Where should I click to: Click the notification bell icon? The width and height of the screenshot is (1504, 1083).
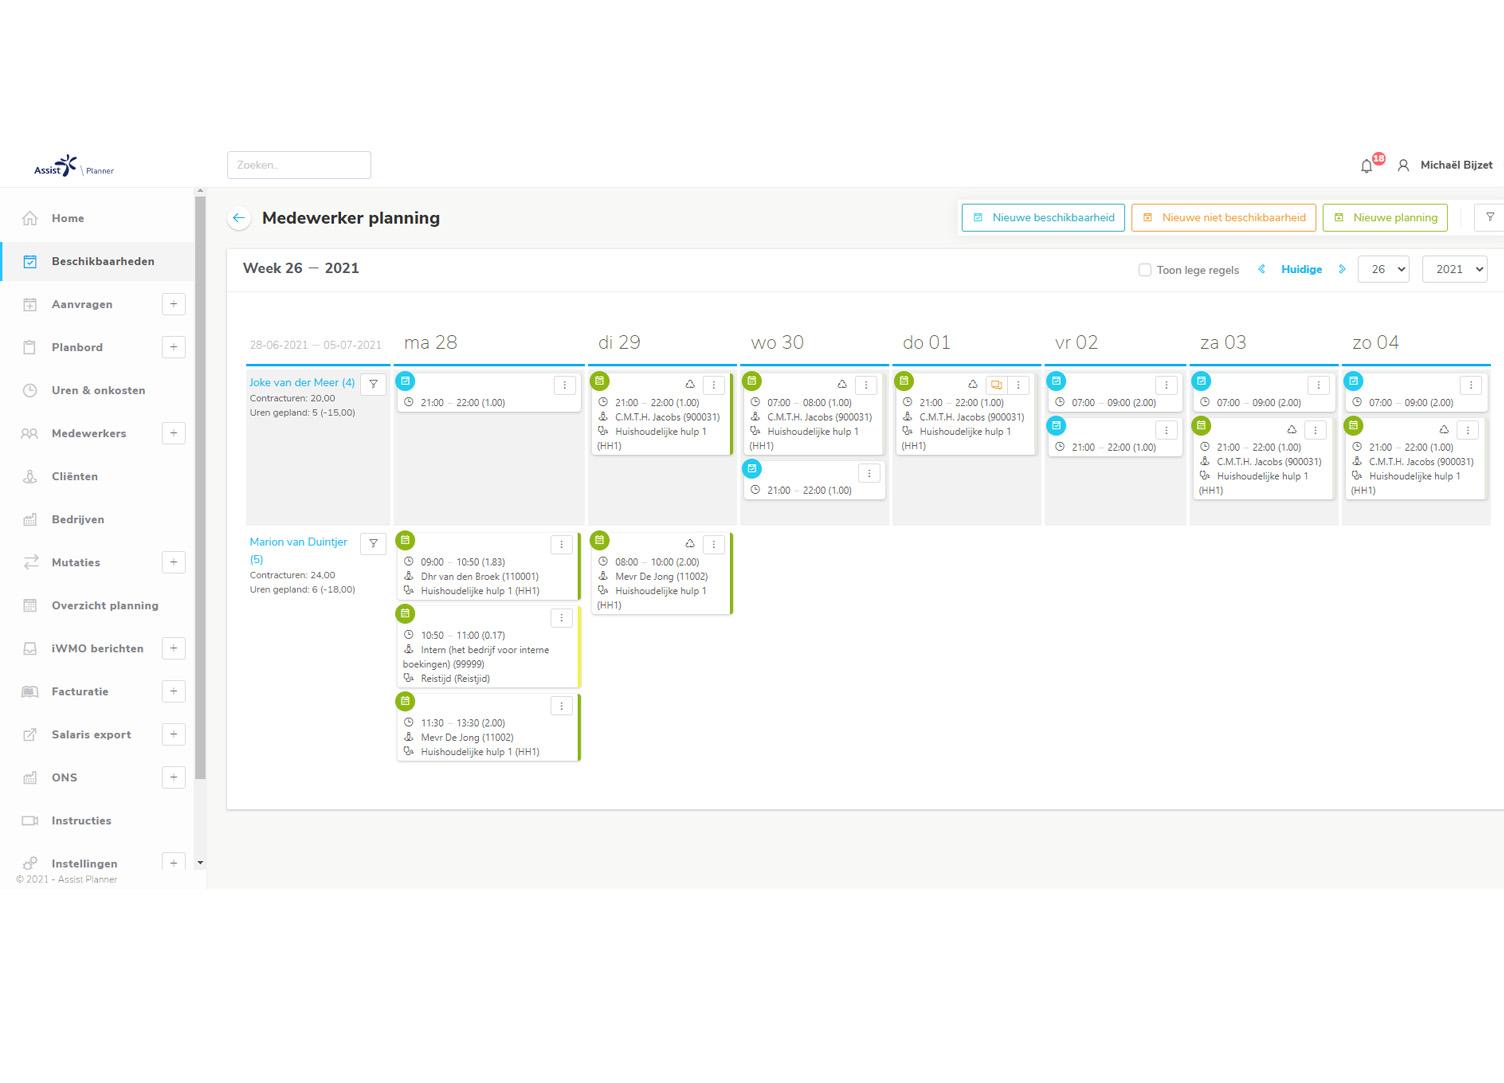[x=1367, y=166]
